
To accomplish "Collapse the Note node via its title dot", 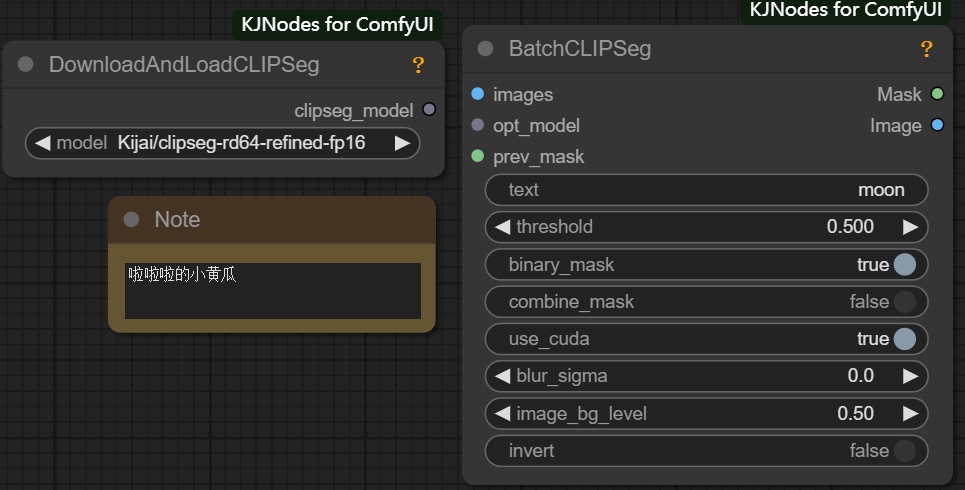I will [131, 220].
